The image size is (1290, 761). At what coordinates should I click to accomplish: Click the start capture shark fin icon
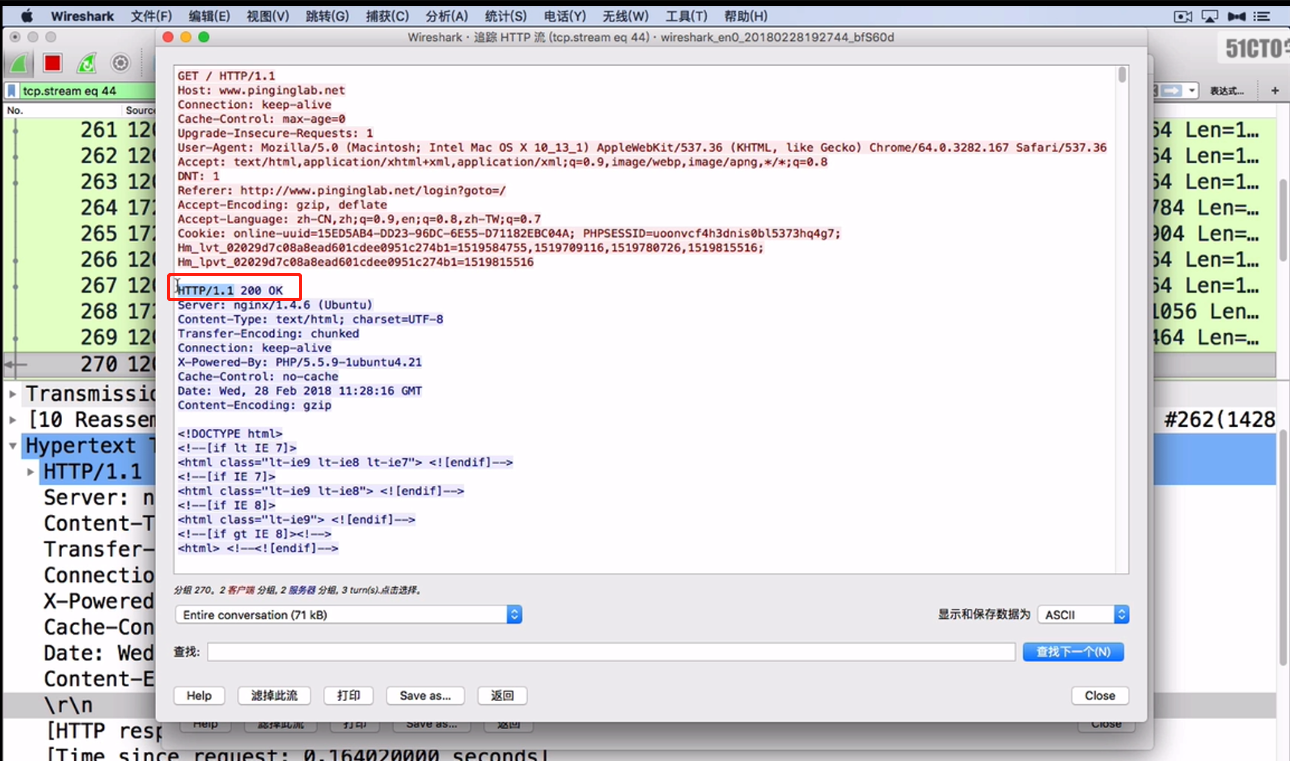[x=19, y=63]
